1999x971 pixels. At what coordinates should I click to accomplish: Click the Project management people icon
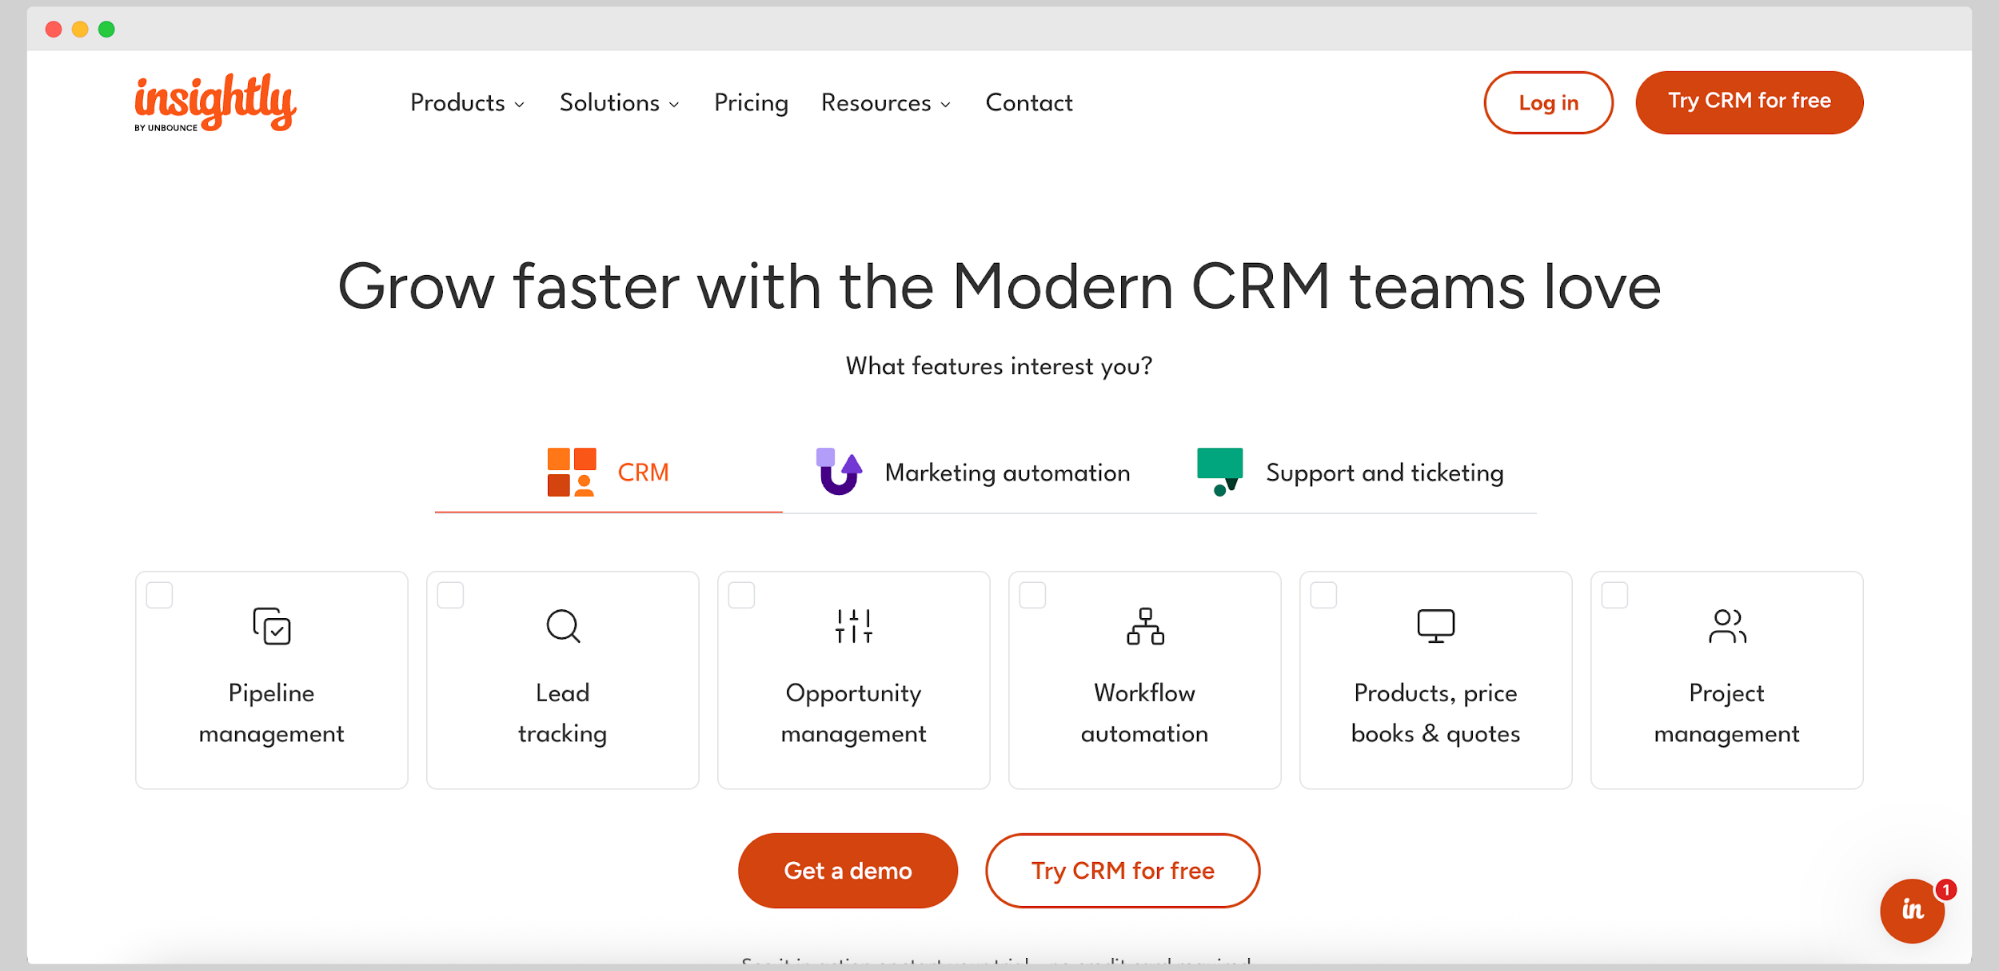click(x=1727, y=626)
